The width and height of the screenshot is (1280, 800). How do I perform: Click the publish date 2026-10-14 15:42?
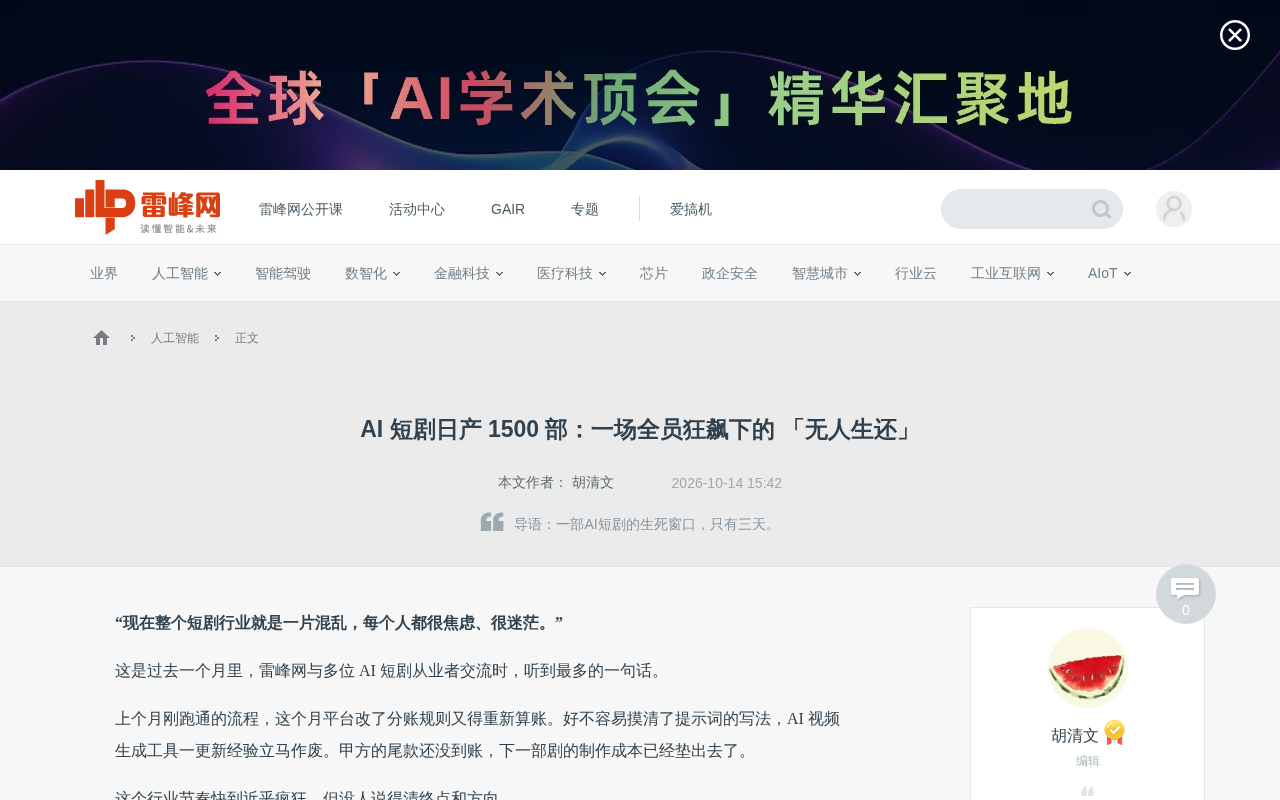point(727,483)
